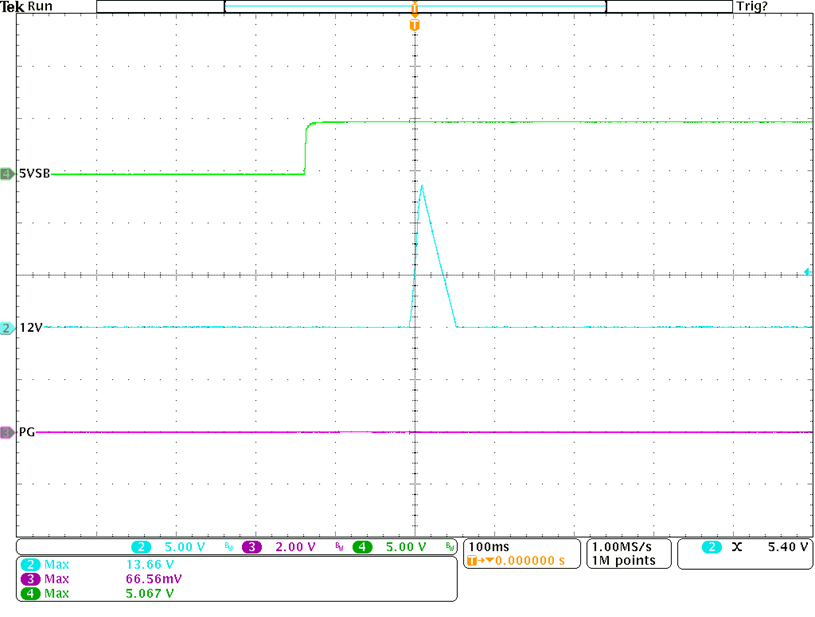
Task: Click the Tek logo
Action: (12, 6)
